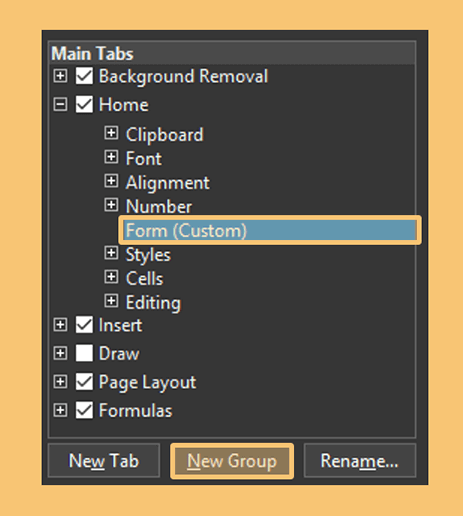Expand the Font group
The height and width of the screenshot is (516, 463).
point(111,157)
